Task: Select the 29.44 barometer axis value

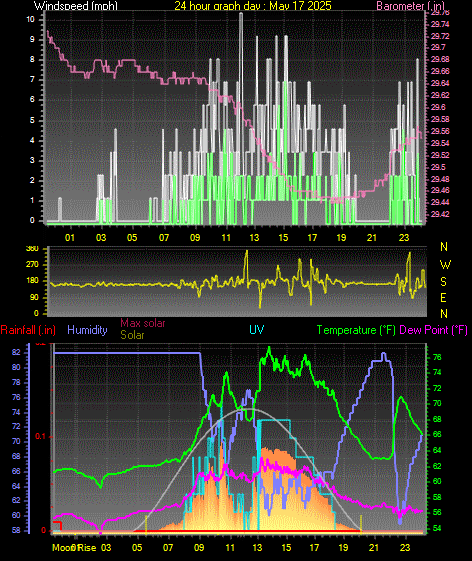Action: tap(440, 203)
